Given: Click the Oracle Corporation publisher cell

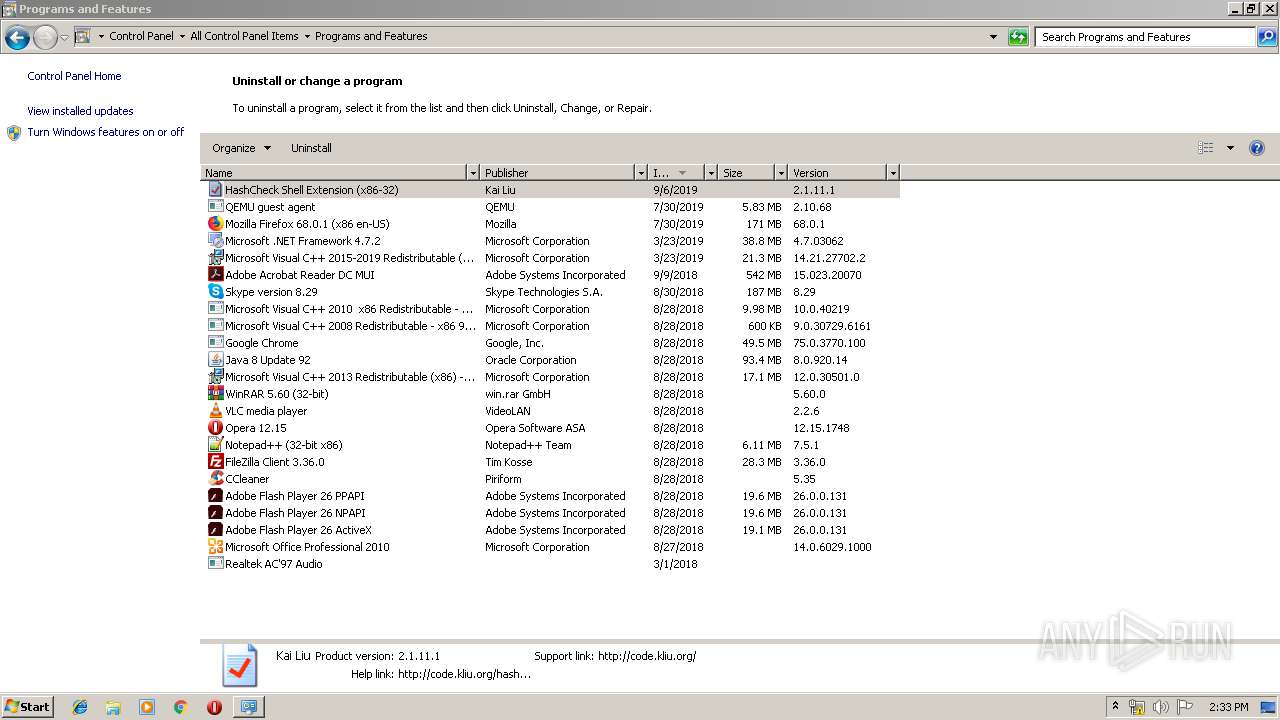Looking at the screenshot, I should (x=530, y=360).
